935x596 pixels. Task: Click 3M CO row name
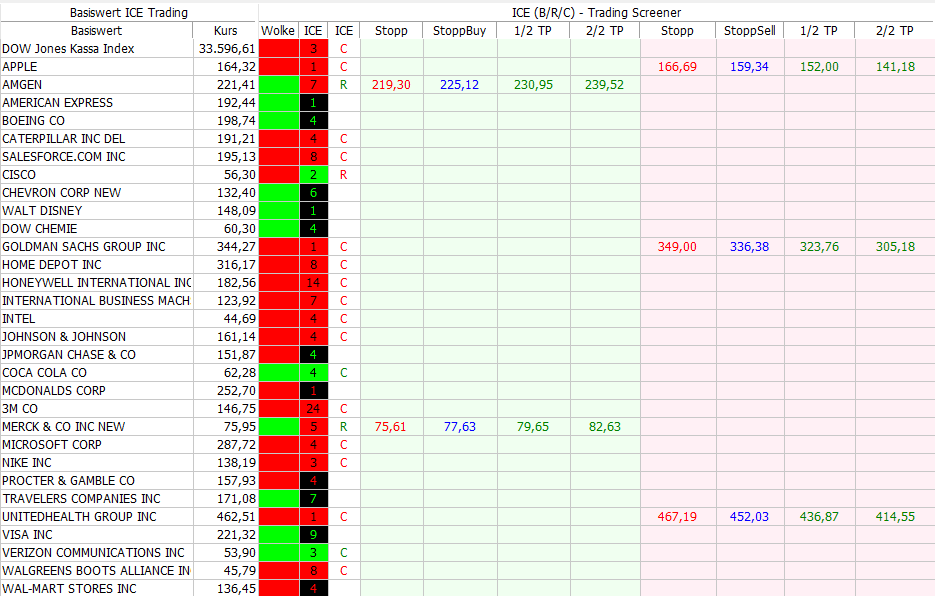click(20, 409)
